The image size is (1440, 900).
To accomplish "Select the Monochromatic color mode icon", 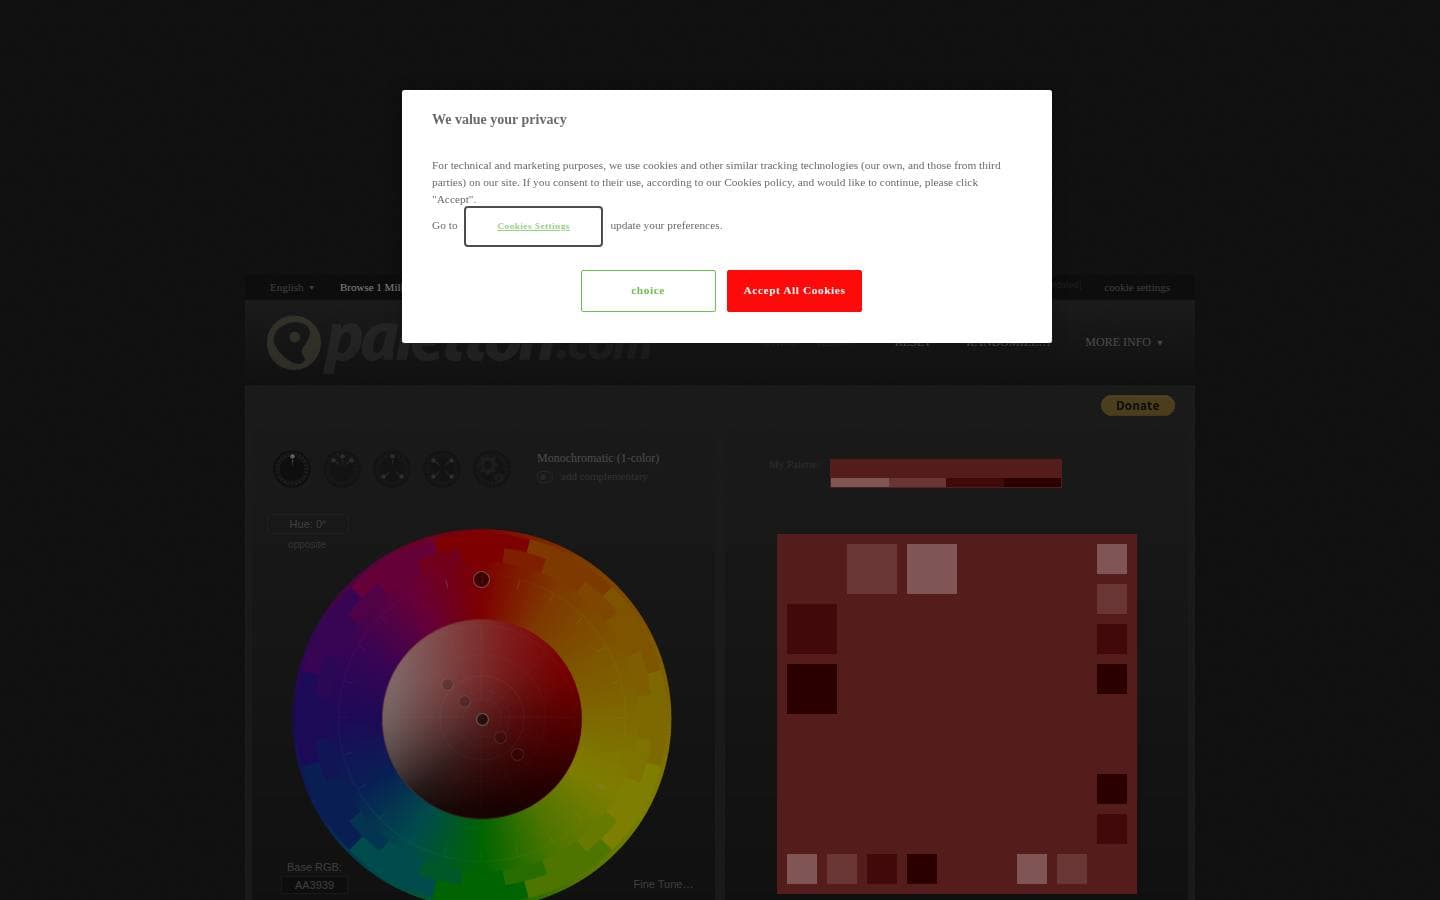I will (x=292, y=468).
